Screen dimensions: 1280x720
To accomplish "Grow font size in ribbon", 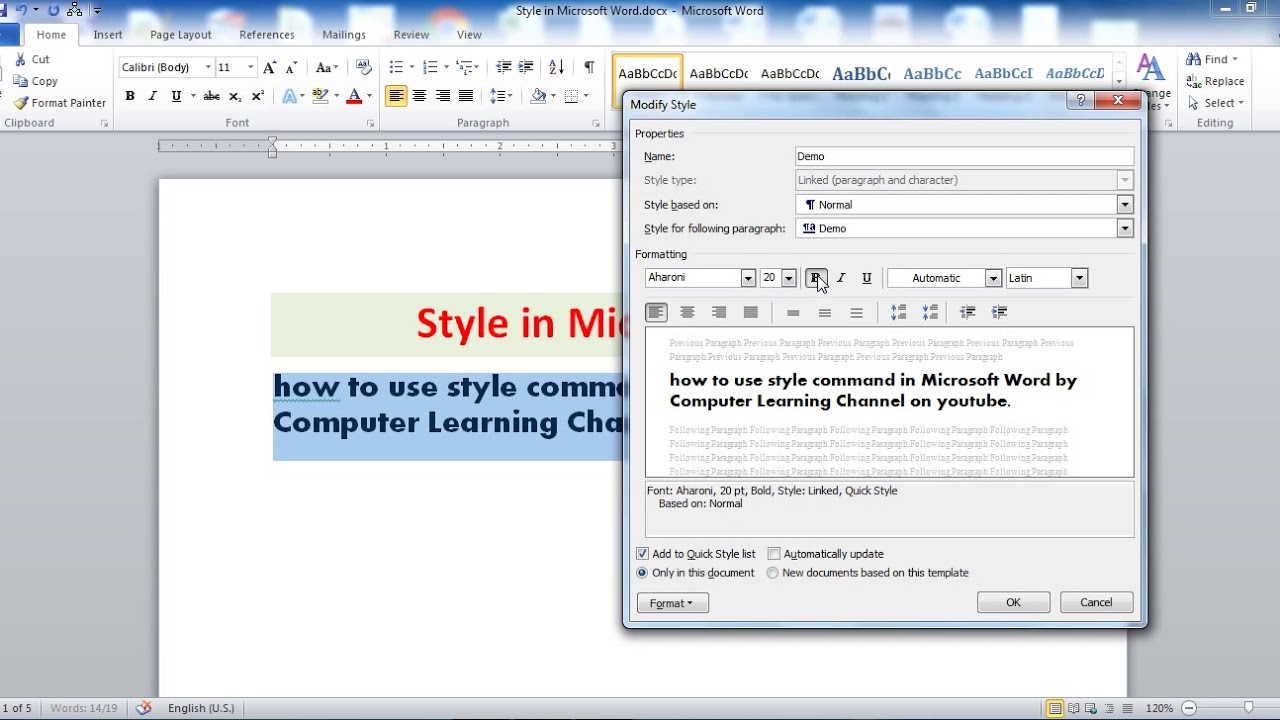I will tap(269, 67).
